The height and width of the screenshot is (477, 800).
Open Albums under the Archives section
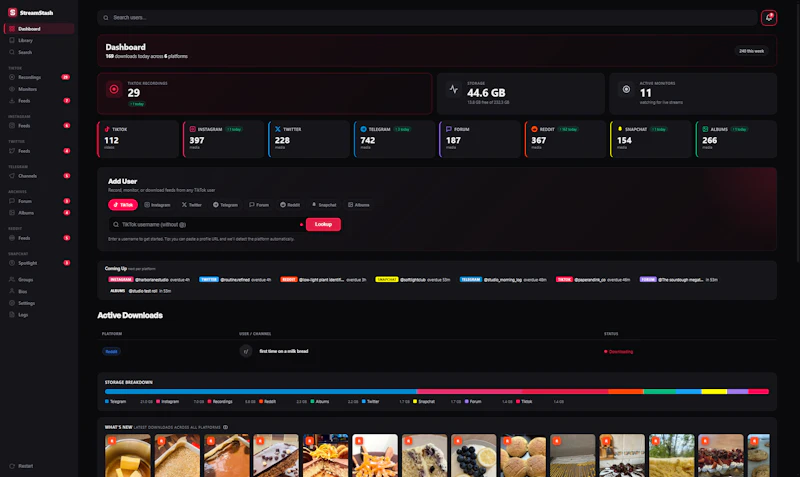click(39, 213)
